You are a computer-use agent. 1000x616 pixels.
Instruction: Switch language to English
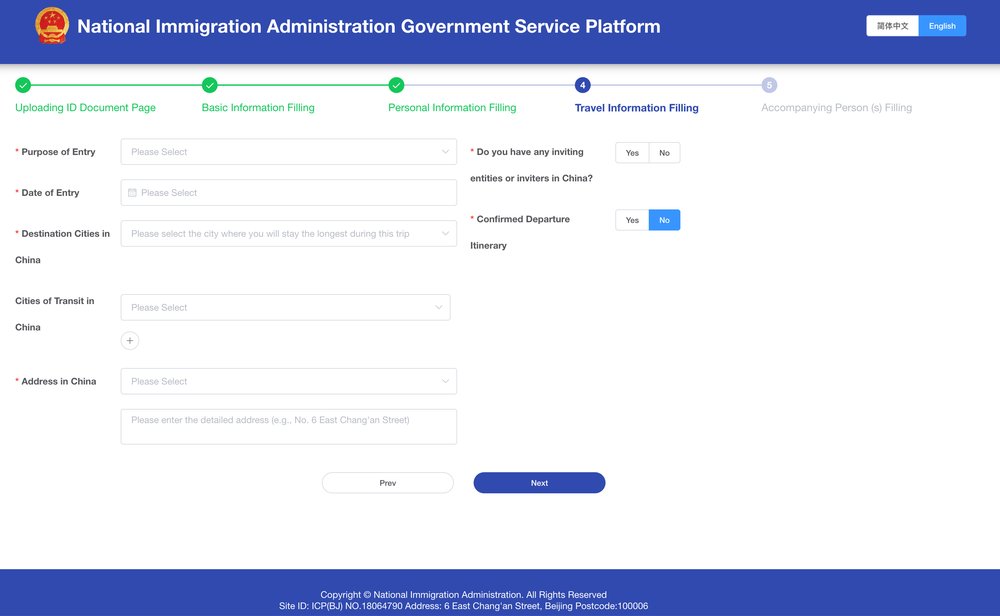click(942, 26)
